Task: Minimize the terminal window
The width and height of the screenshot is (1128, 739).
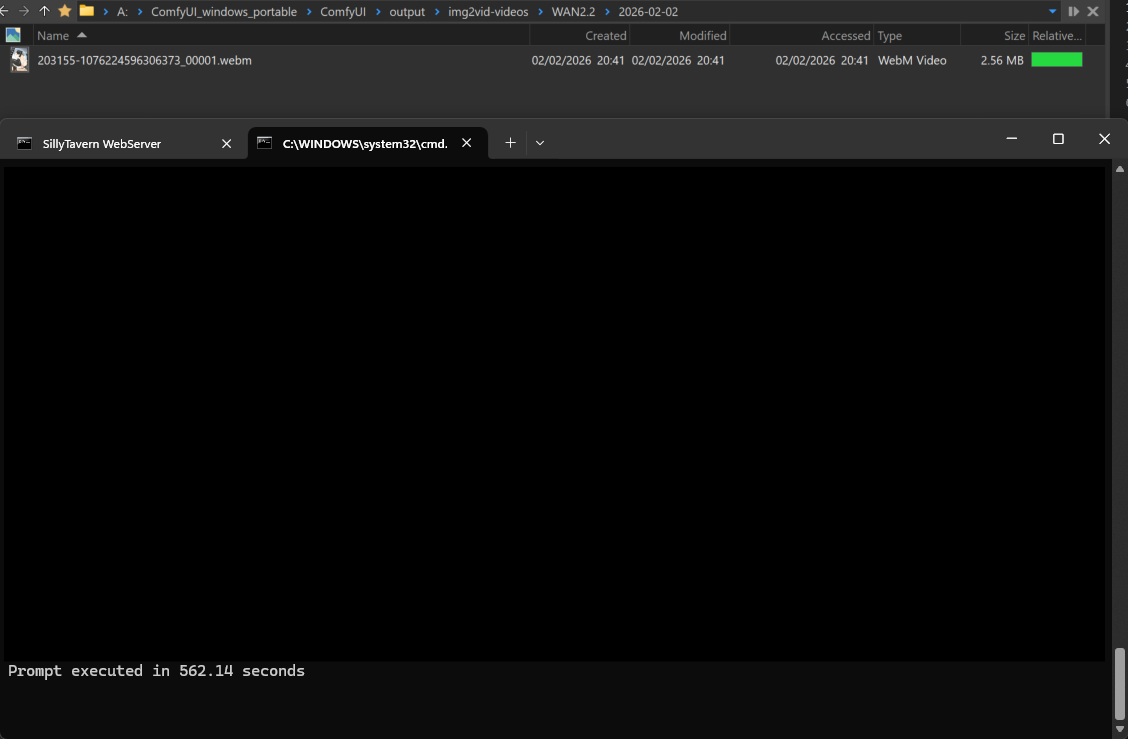Action: point(1011,138)
